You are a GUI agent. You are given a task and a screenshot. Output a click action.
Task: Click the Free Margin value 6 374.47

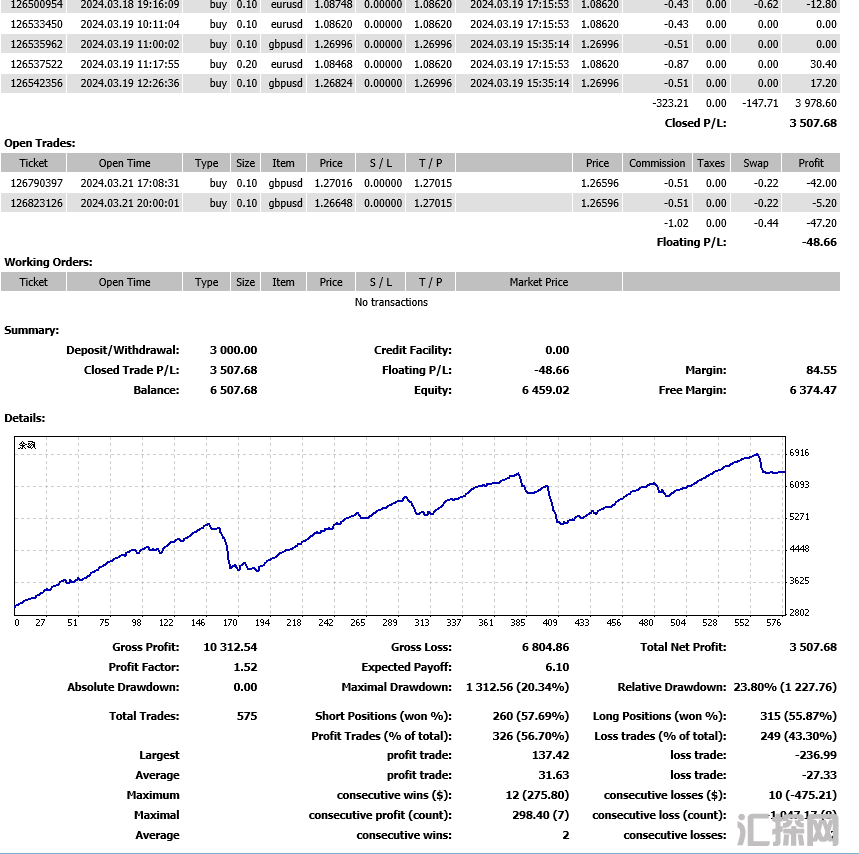click(812, 390)
